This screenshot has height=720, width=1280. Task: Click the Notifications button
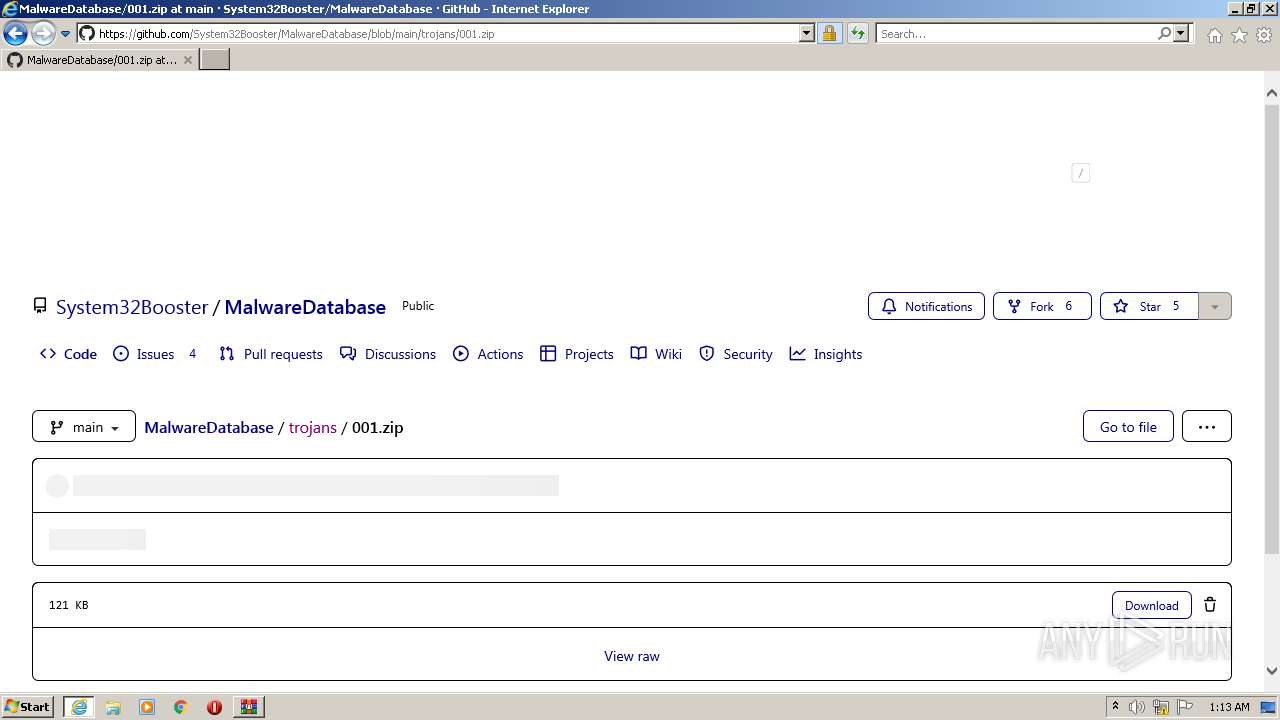pyautogui.click(x=926, y=306)
